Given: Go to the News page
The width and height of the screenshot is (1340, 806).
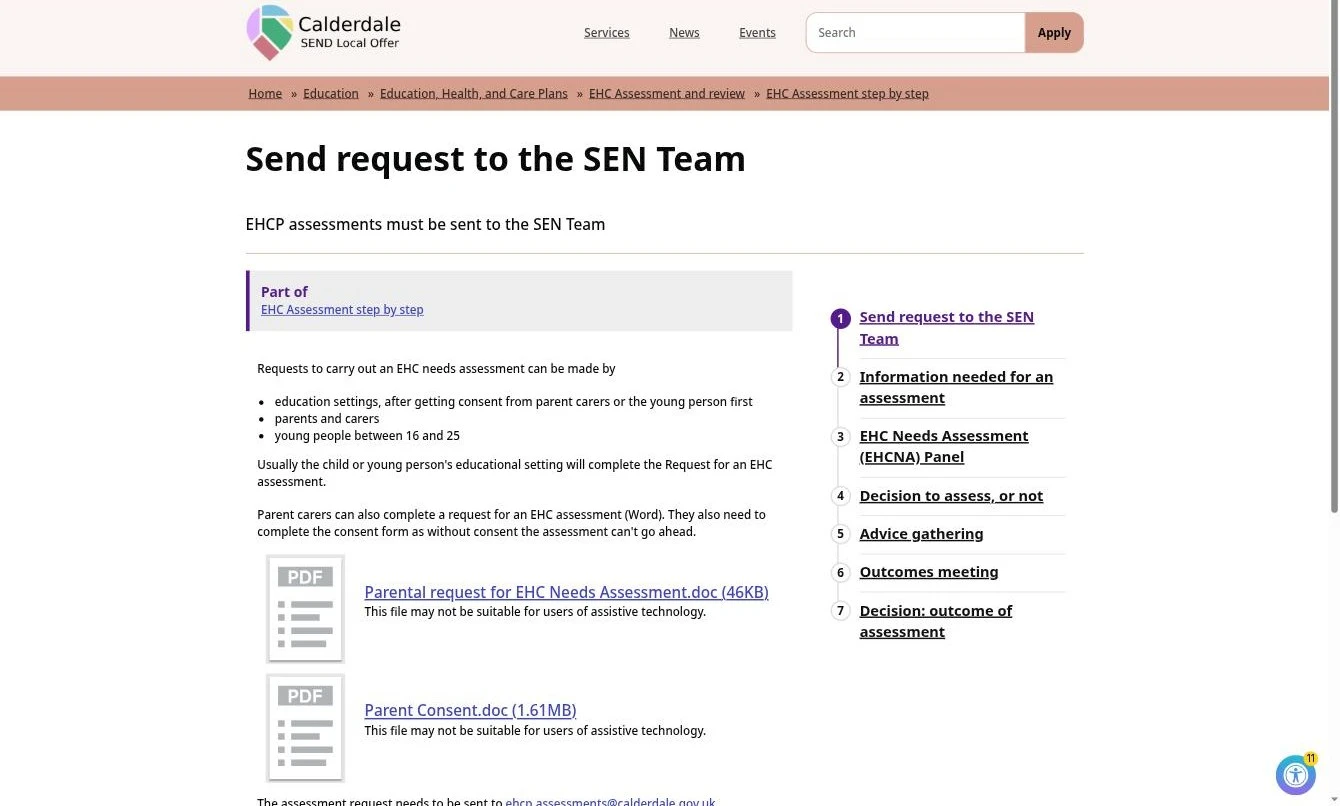Looking at the screenshot, I should tap(684, 33).
